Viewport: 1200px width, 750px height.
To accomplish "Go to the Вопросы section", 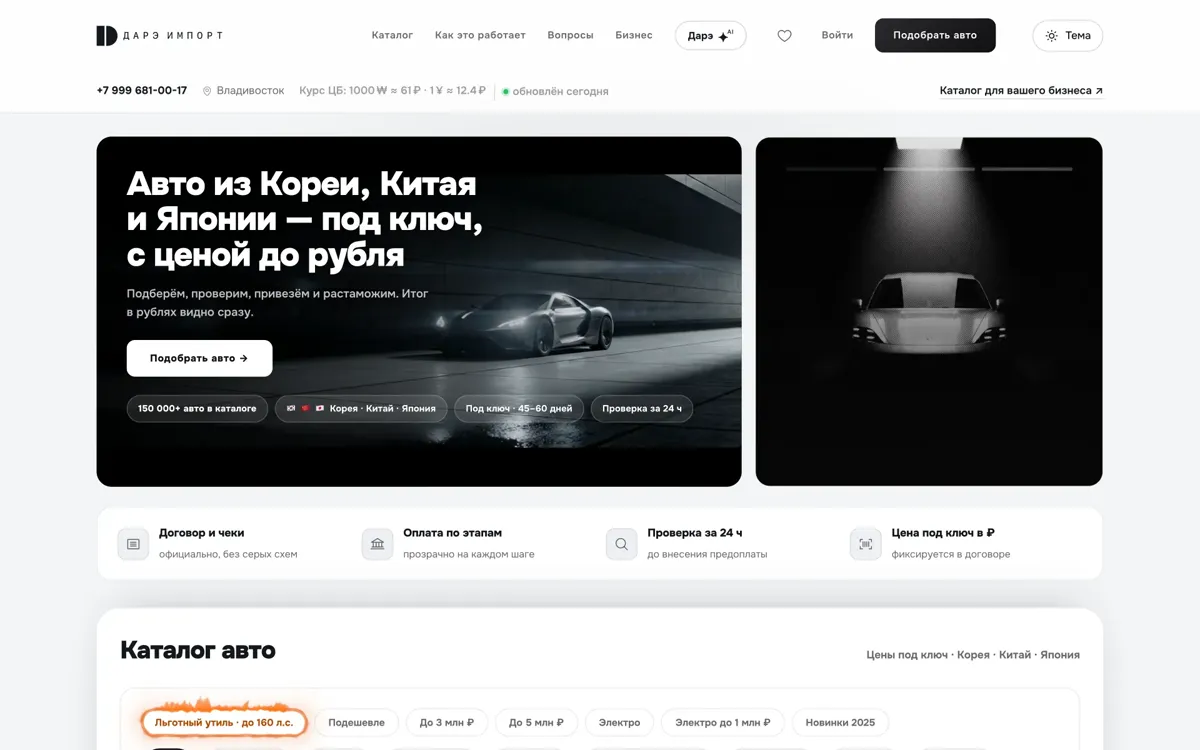I will (x=570, y=35).
